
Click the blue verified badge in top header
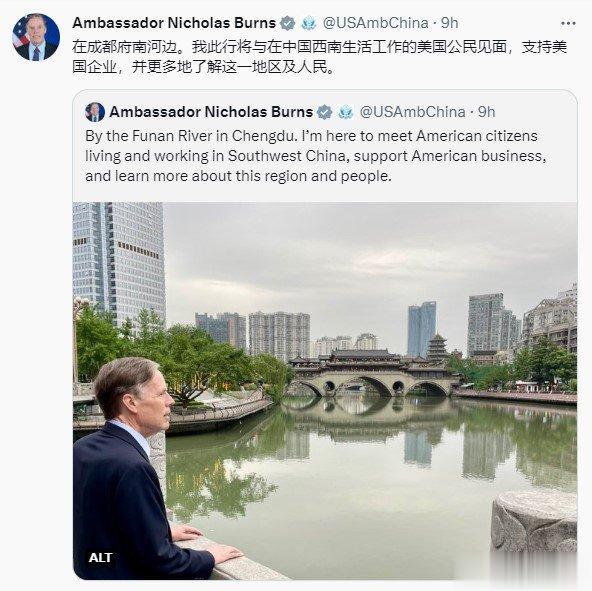tap(288, 23)
